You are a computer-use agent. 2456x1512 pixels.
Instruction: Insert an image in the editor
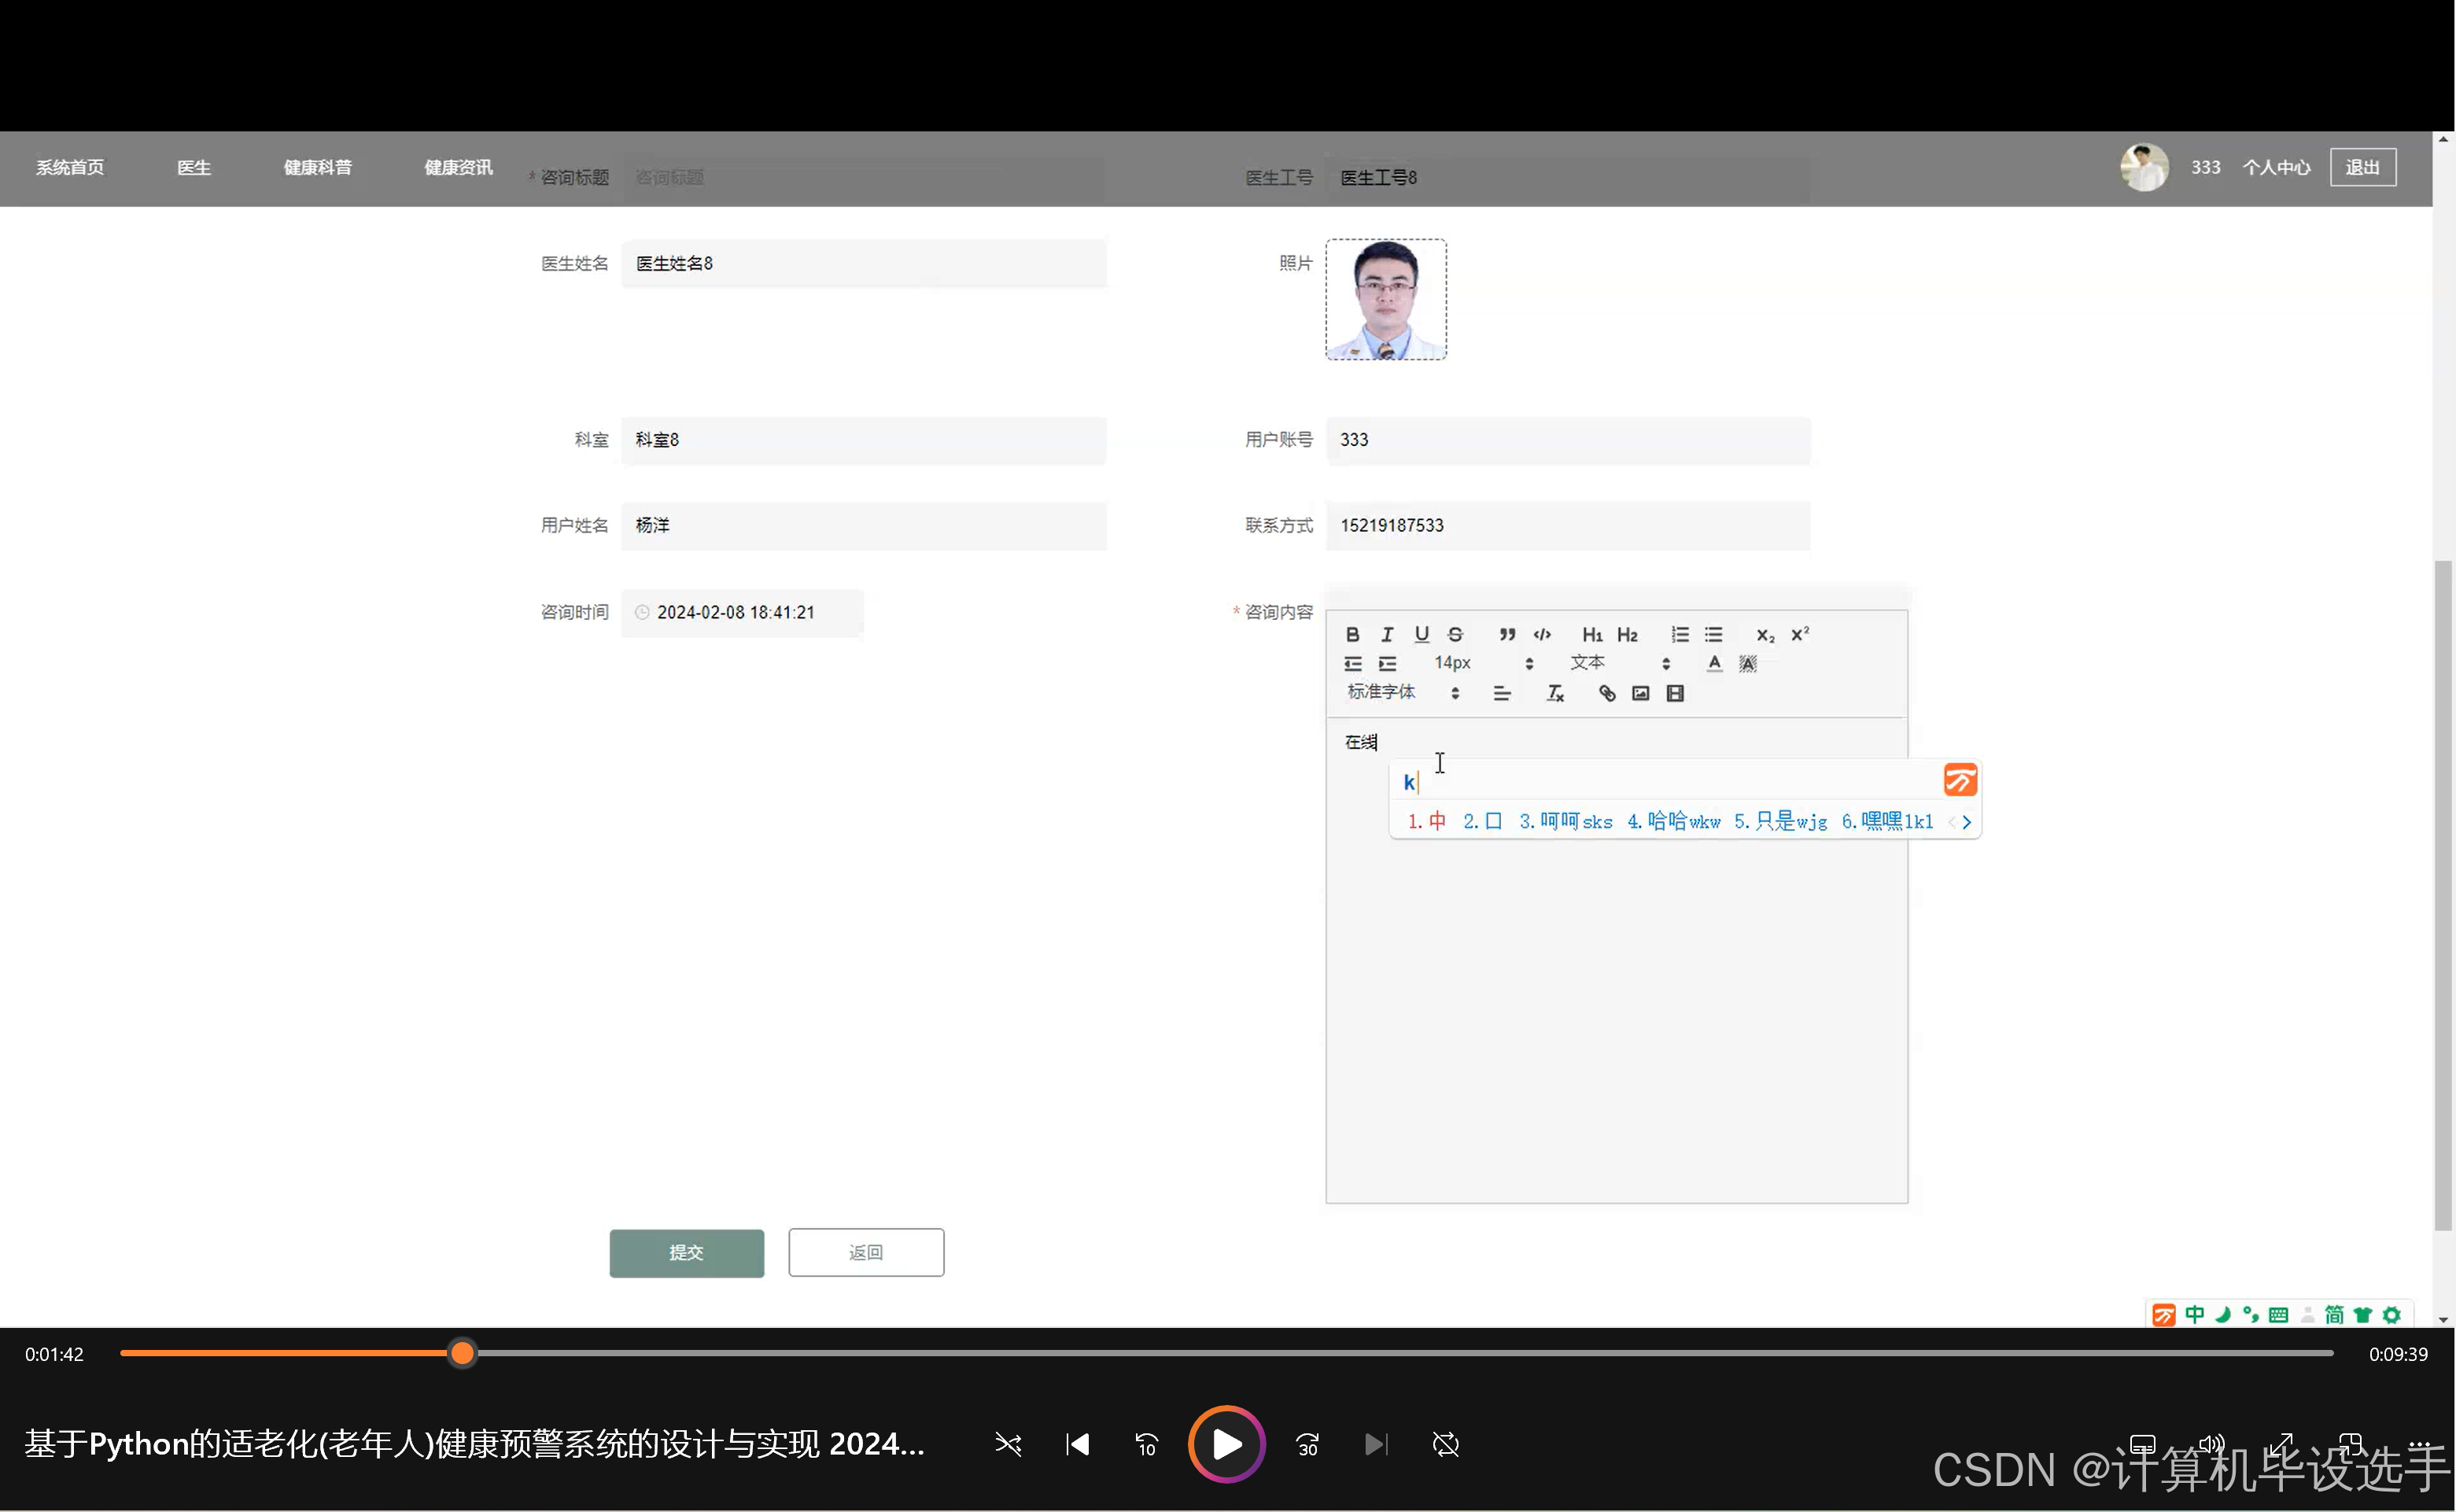point(1640,693)
